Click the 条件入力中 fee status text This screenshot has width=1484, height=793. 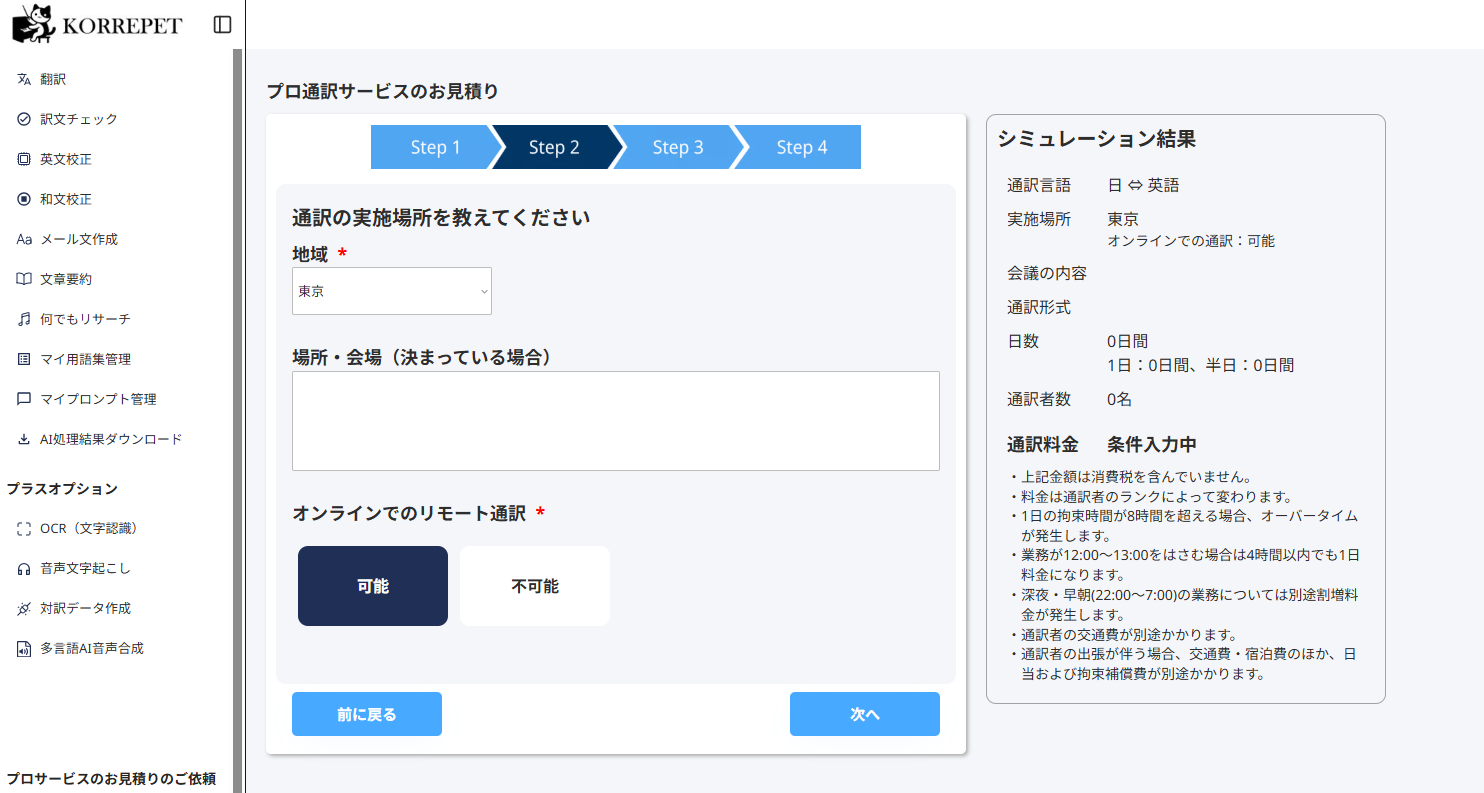click(1152, 444)
